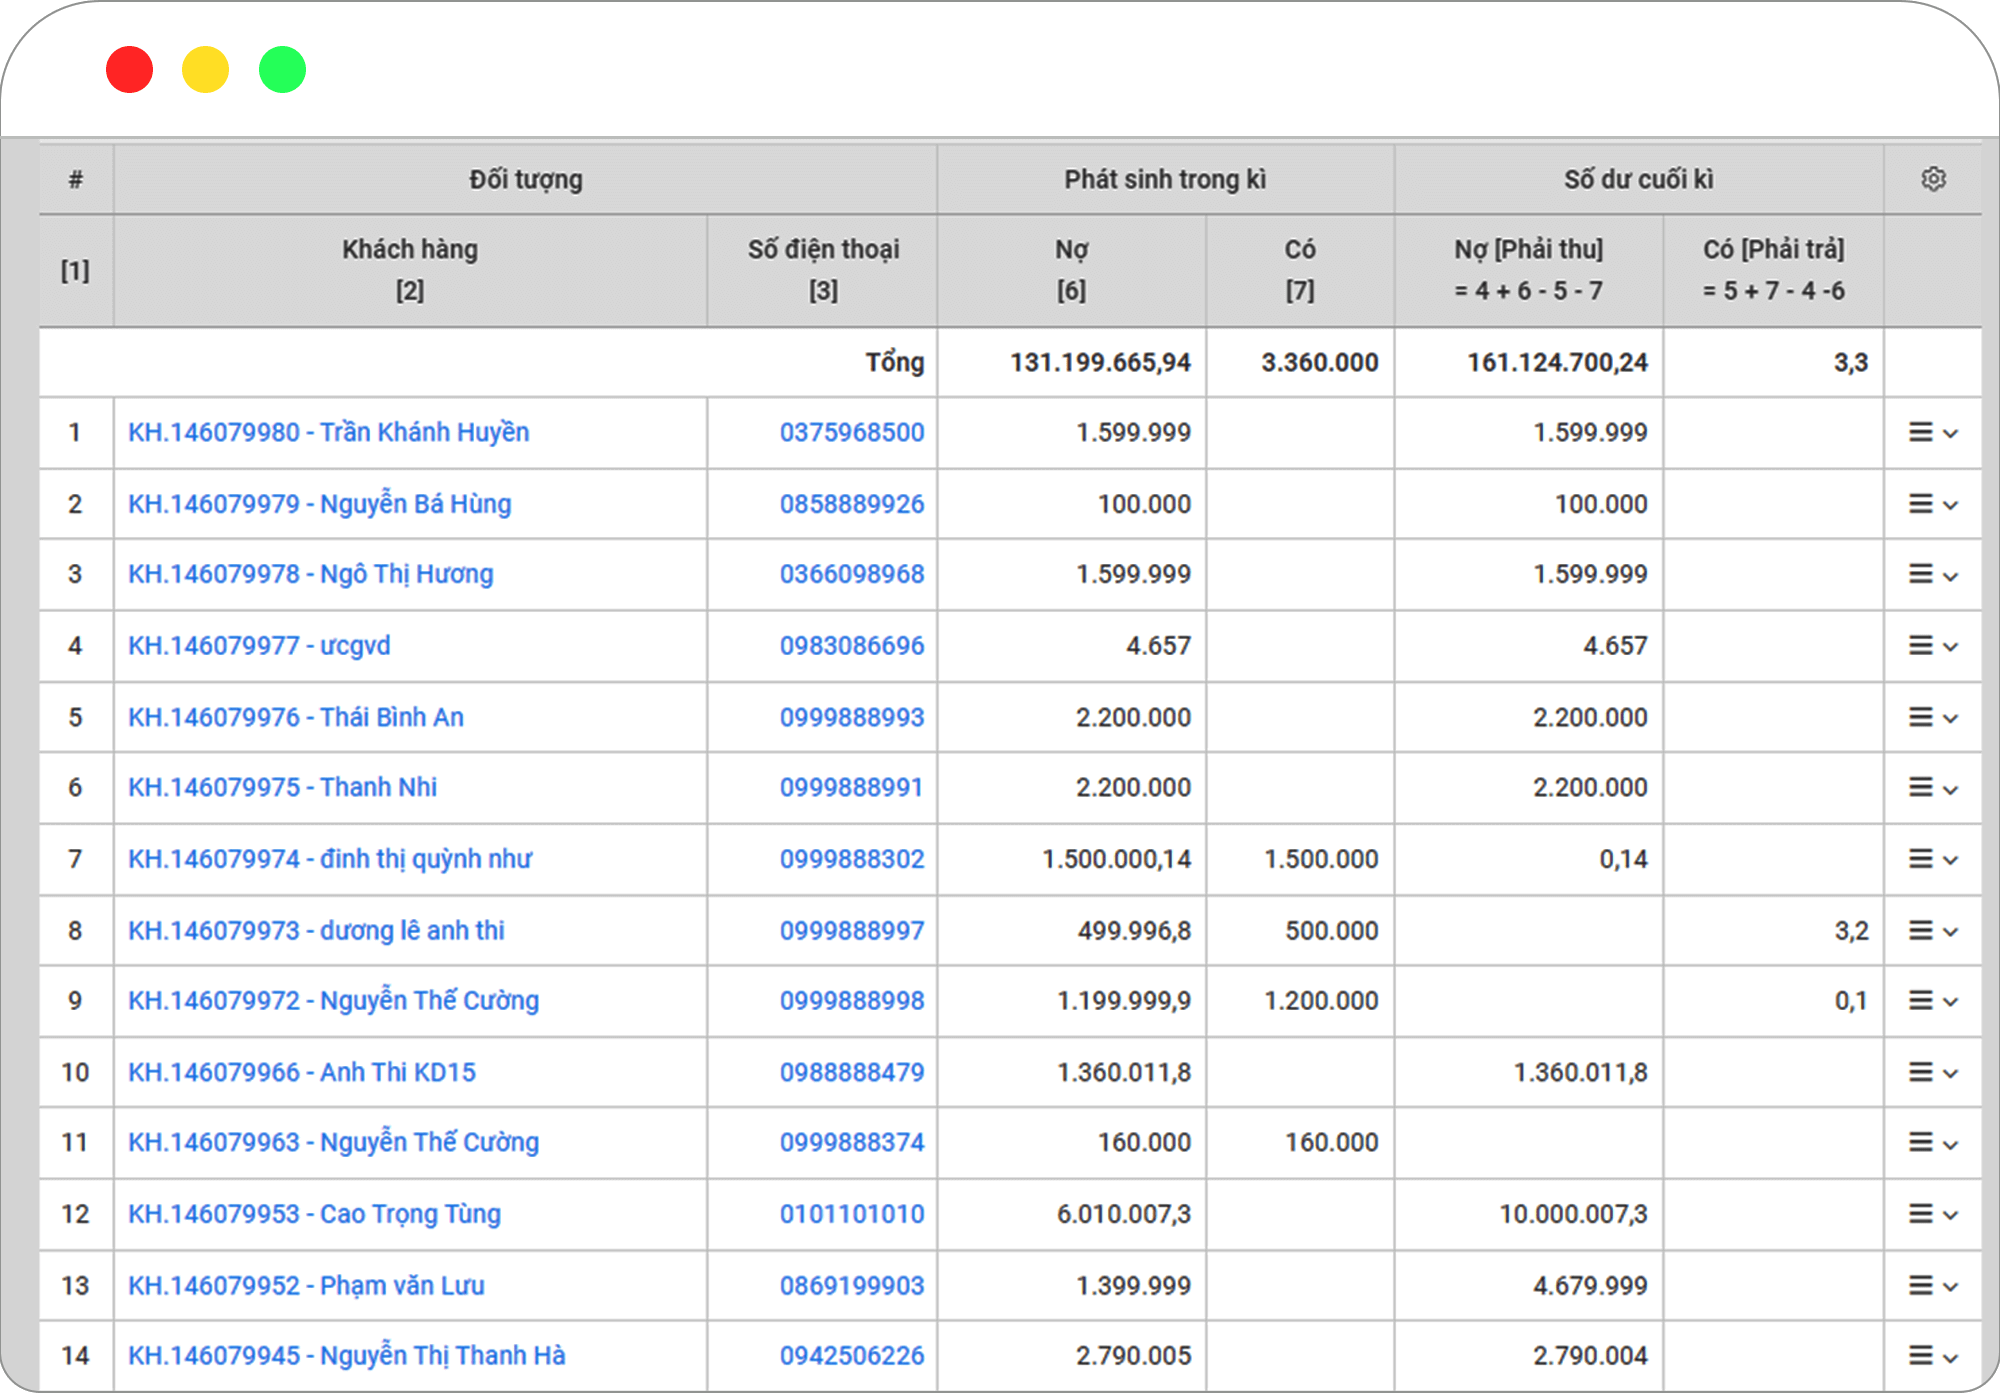Open the table column settings gear
Screen dimensions: 2000x1393
(x=1933, y=179)
